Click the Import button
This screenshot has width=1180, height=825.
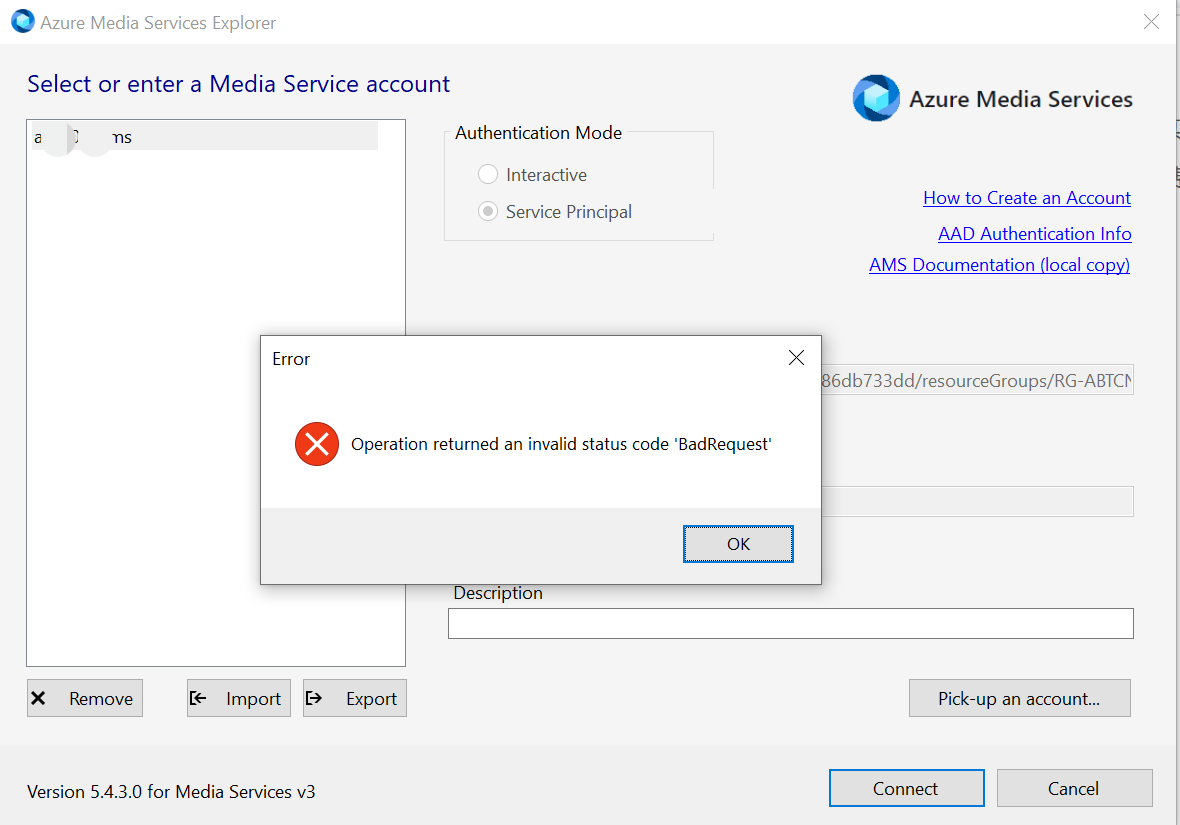point(239,699)
